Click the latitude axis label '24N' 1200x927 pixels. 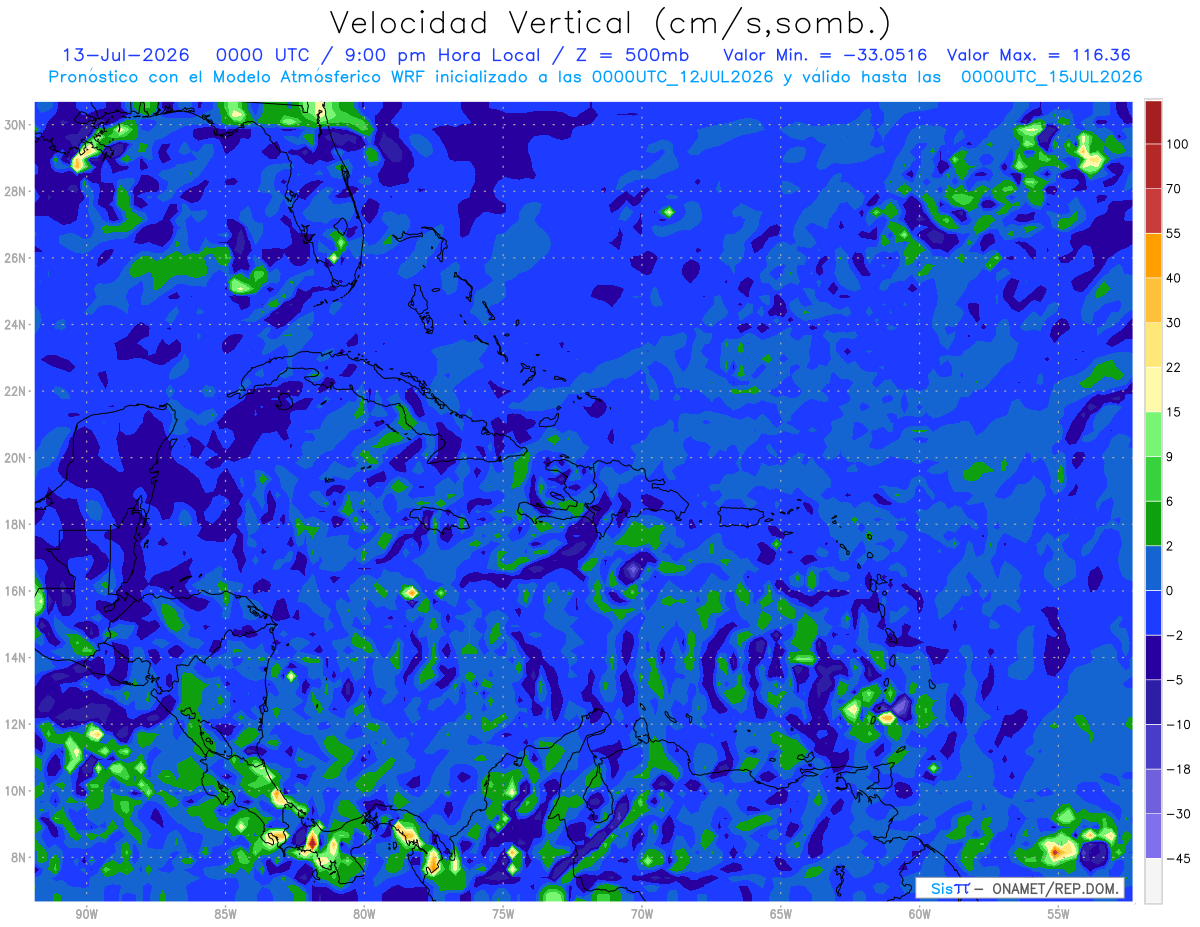point(16,325)
